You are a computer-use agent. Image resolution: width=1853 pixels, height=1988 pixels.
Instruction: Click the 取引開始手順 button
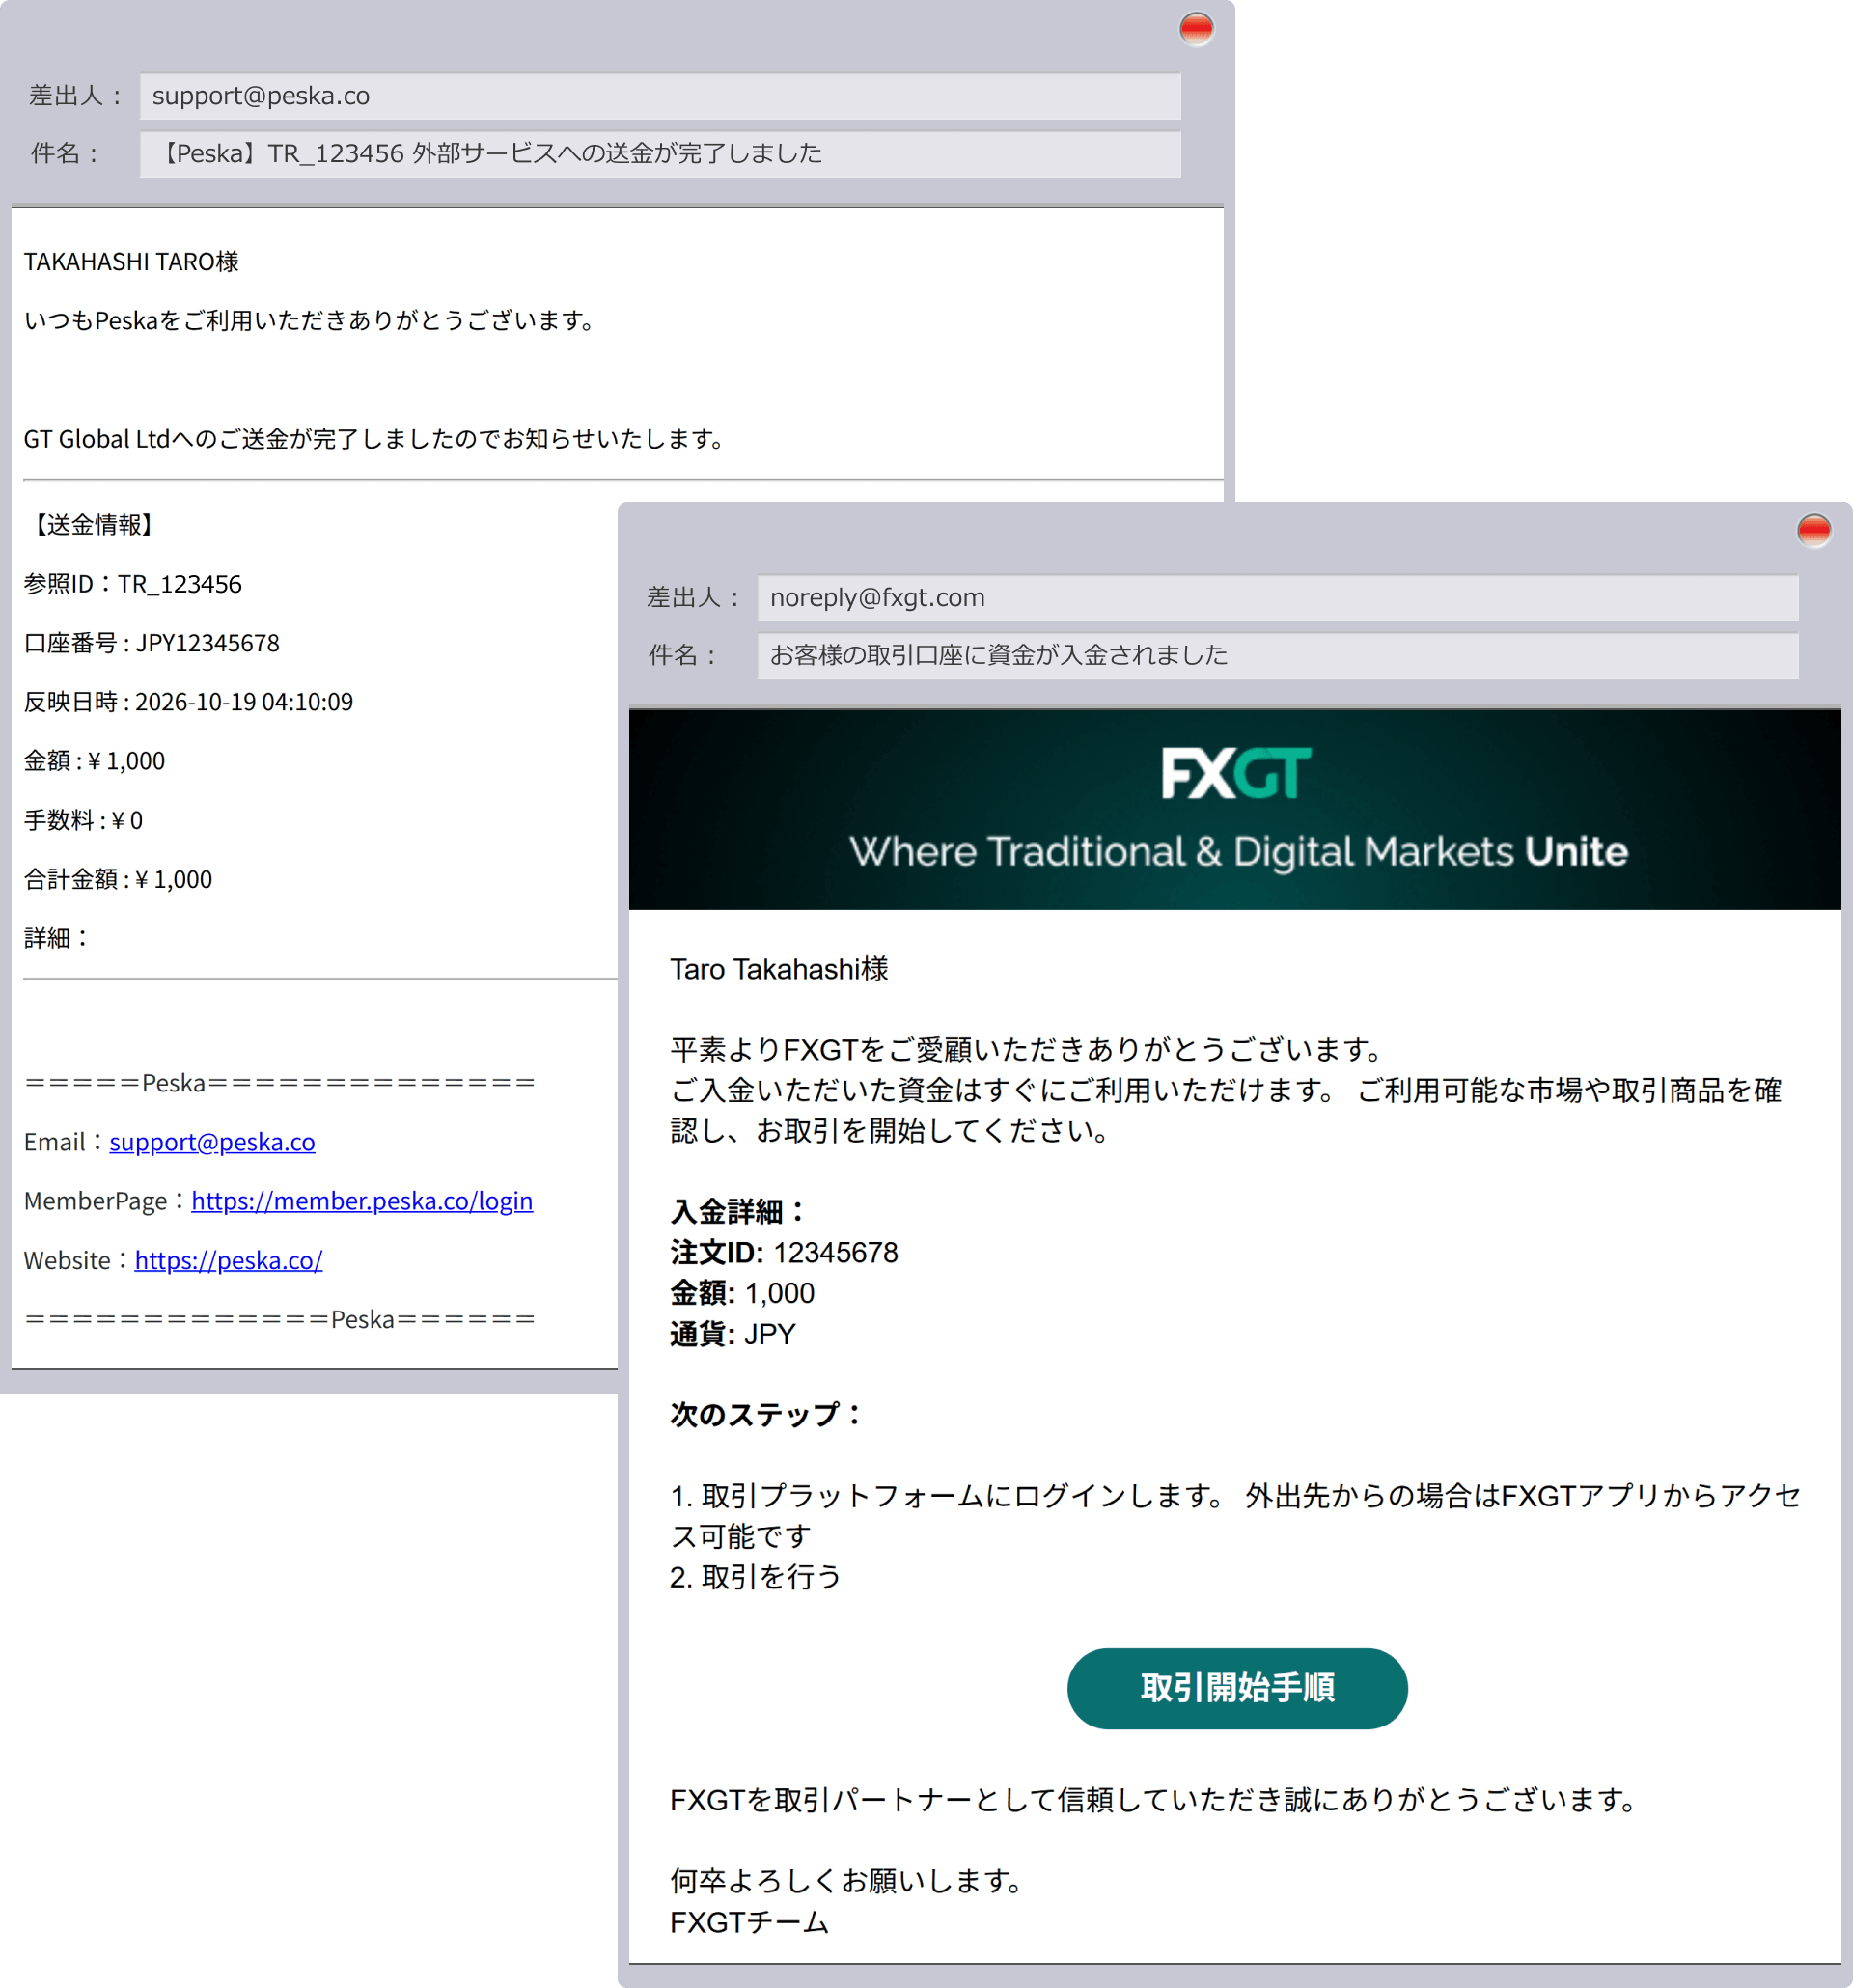pyautogui.click(x=1237, y=1687)
